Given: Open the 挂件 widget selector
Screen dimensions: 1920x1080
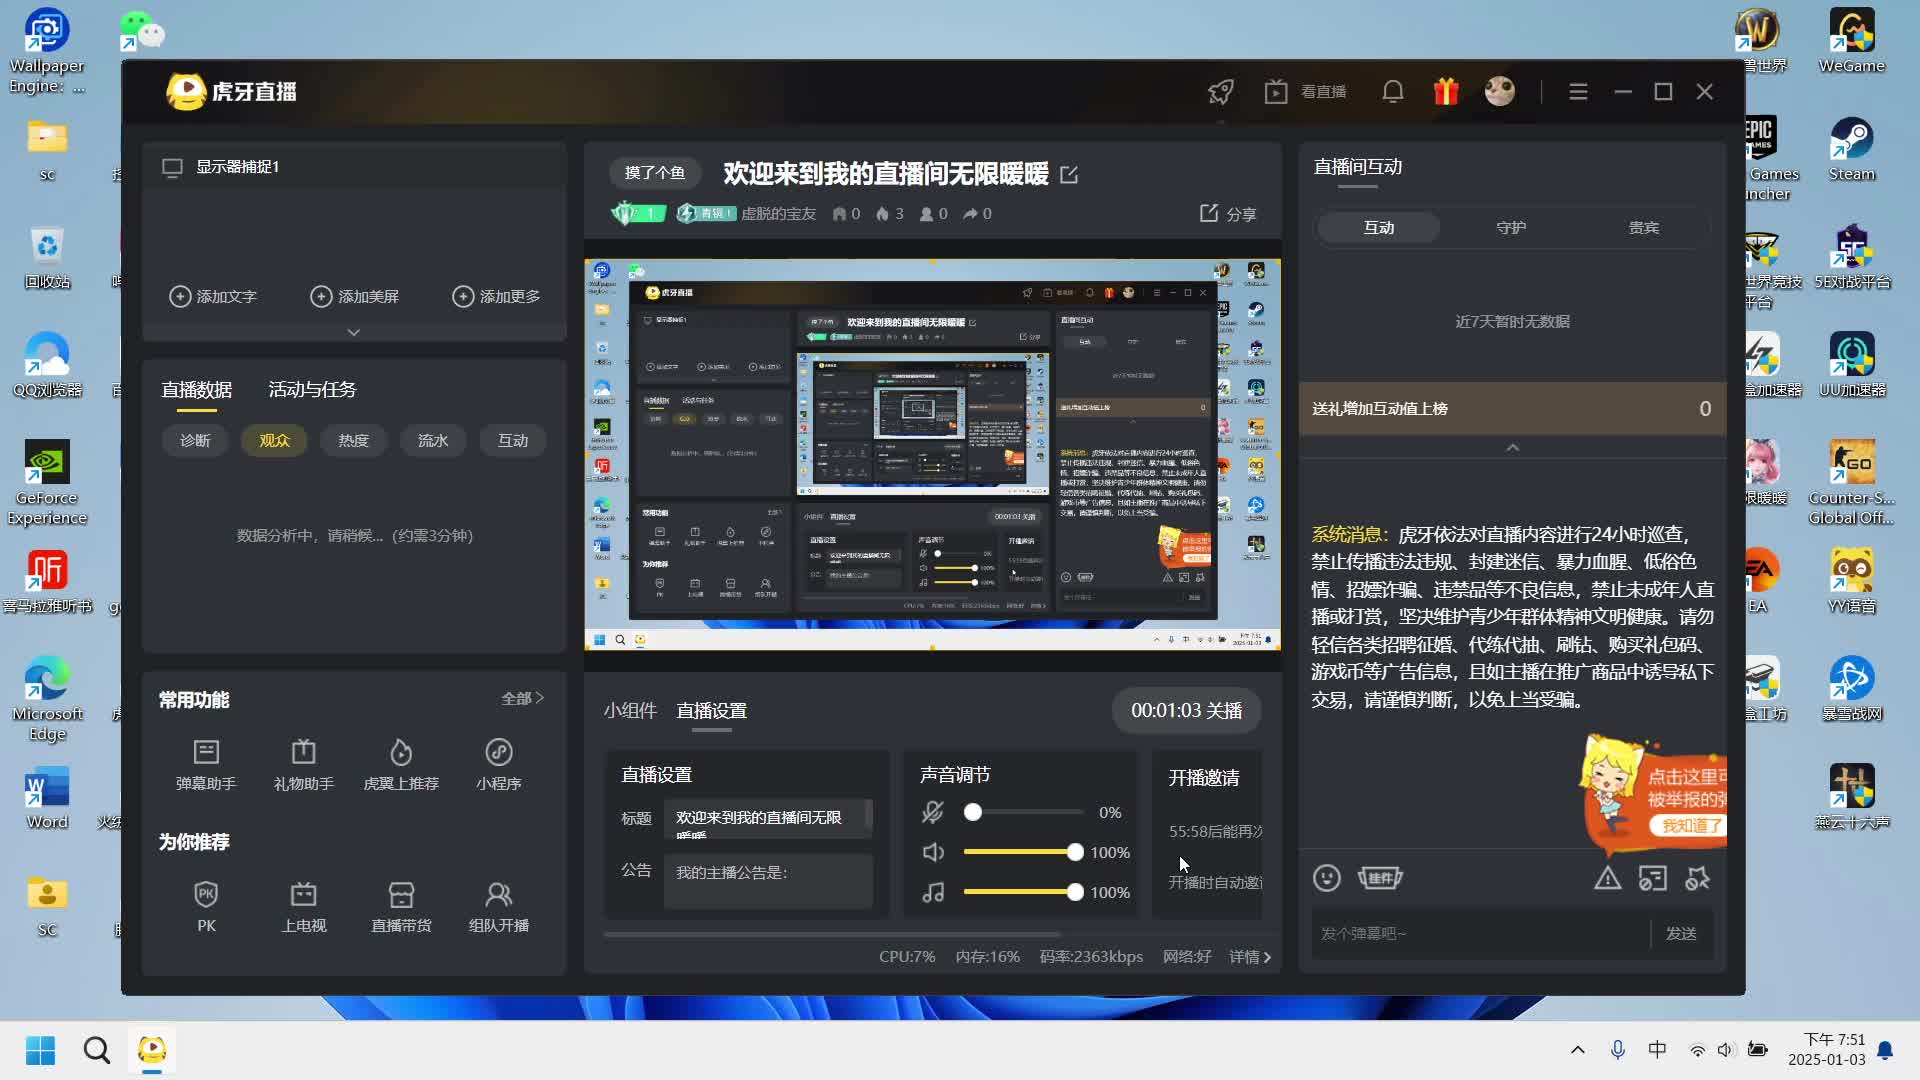Looking at the screenshot, I should click(1380, 877).
